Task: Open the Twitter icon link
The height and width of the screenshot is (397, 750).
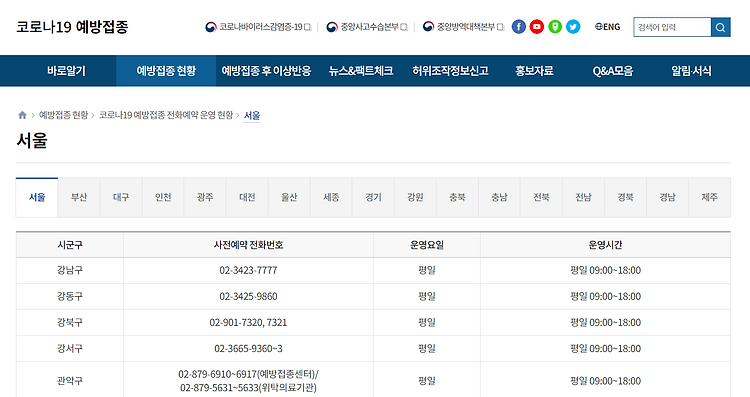Action: point(573,27)
